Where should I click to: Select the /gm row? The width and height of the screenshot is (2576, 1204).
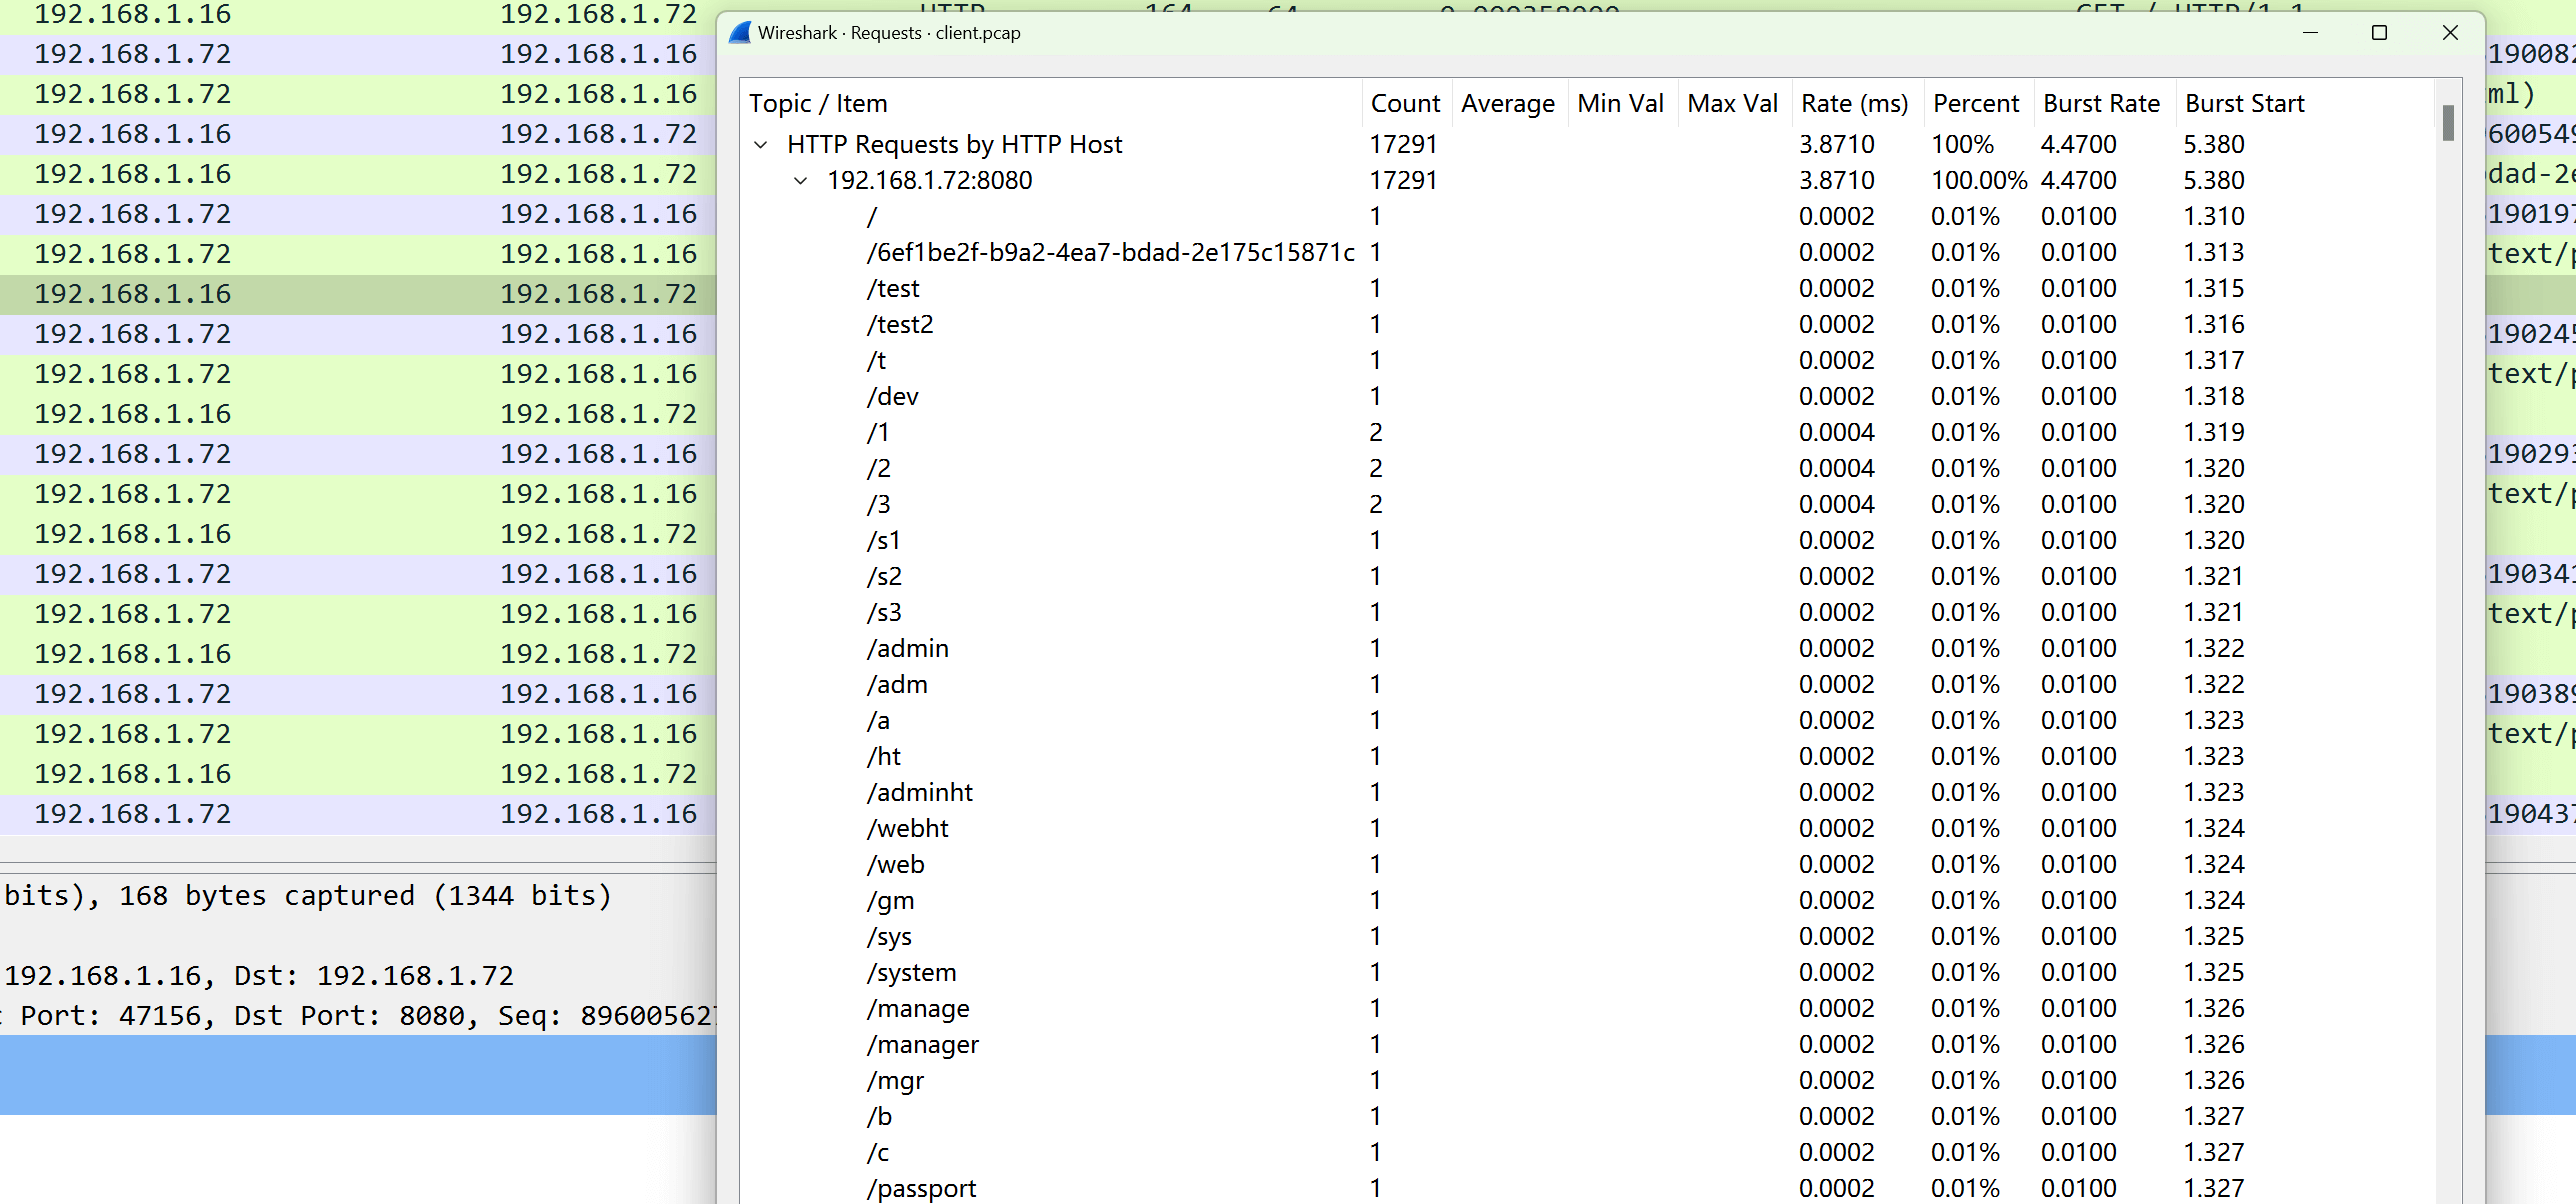pyautogui.click(x=1590, y=901)
